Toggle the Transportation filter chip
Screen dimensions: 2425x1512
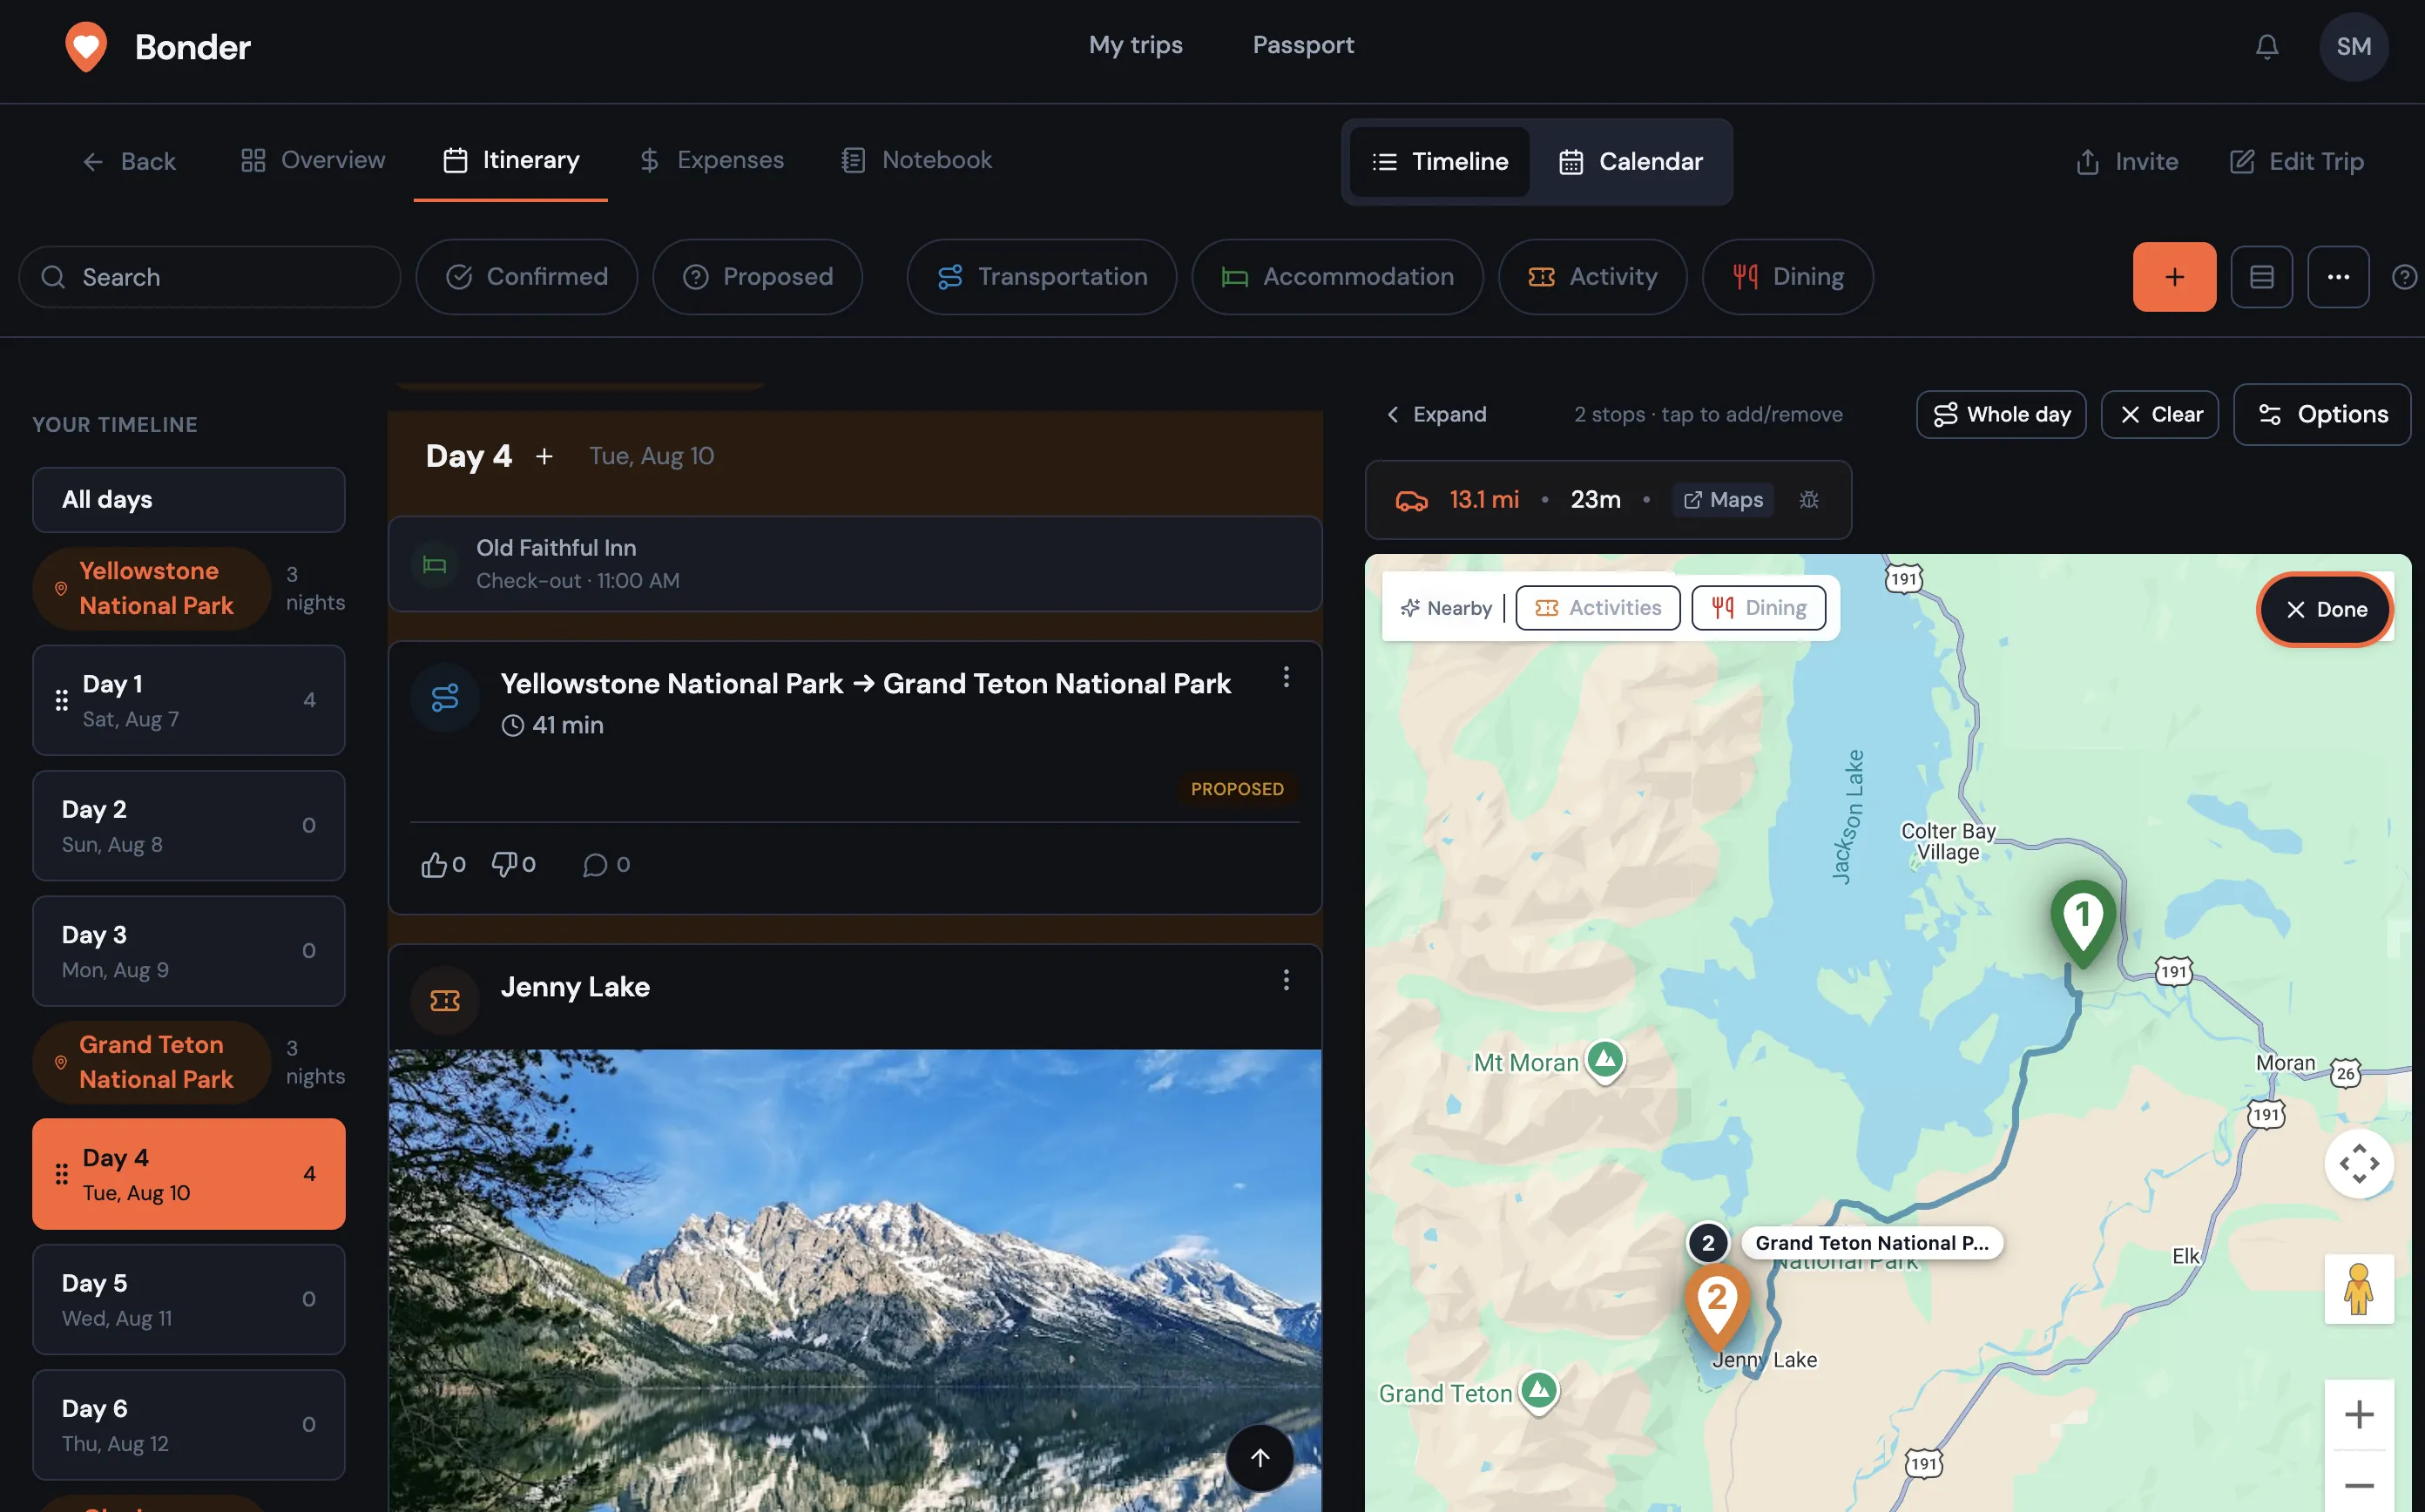(1042, 277)
